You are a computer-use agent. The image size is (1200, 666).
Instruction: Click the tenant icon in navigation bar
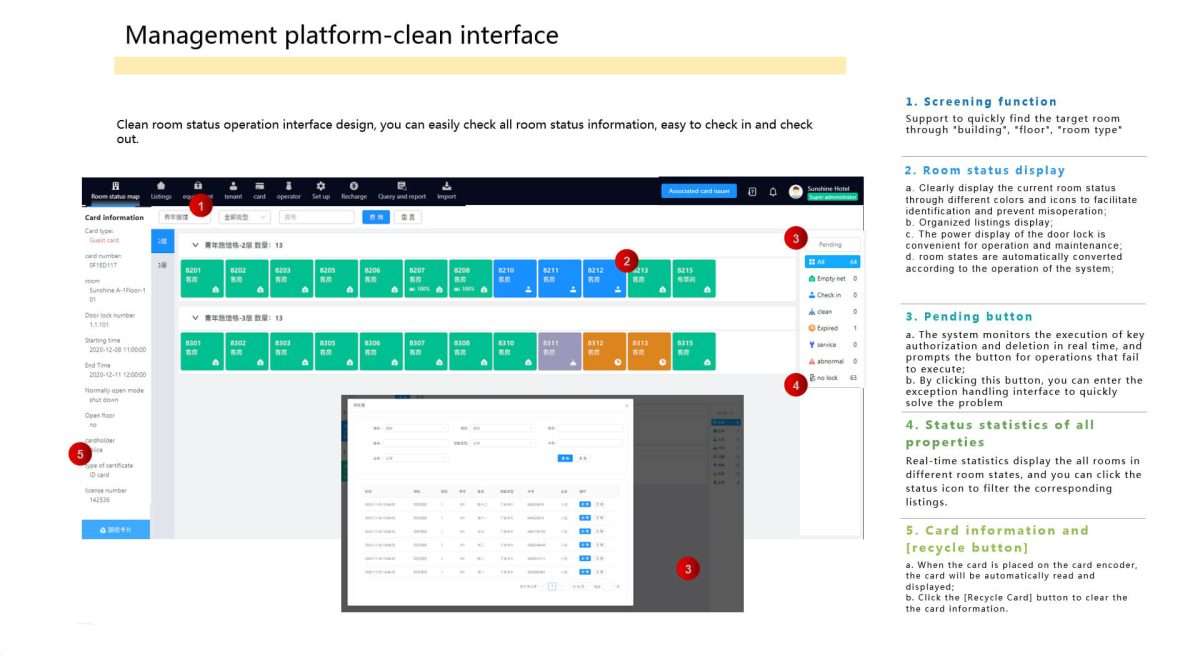point(233,186)
